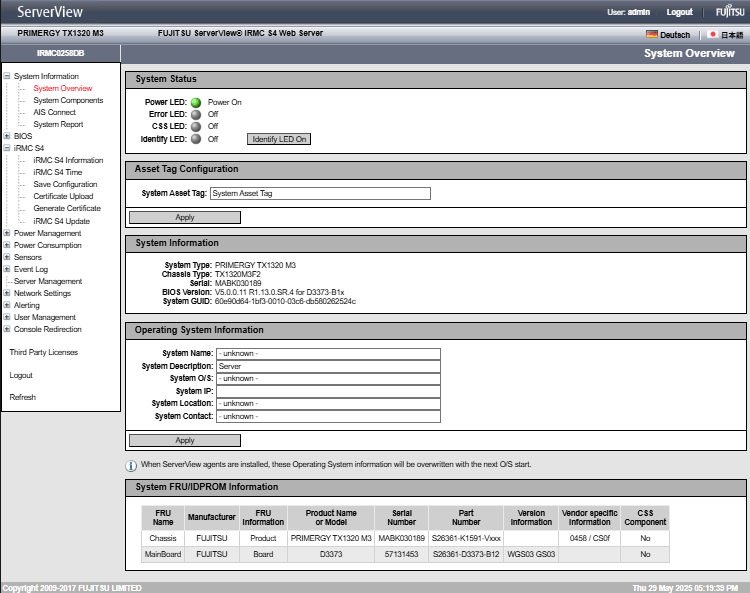Viewport: 750px width, 593px height.
Task: Open System Overview in the sidebar
Action: coord(63,88)
